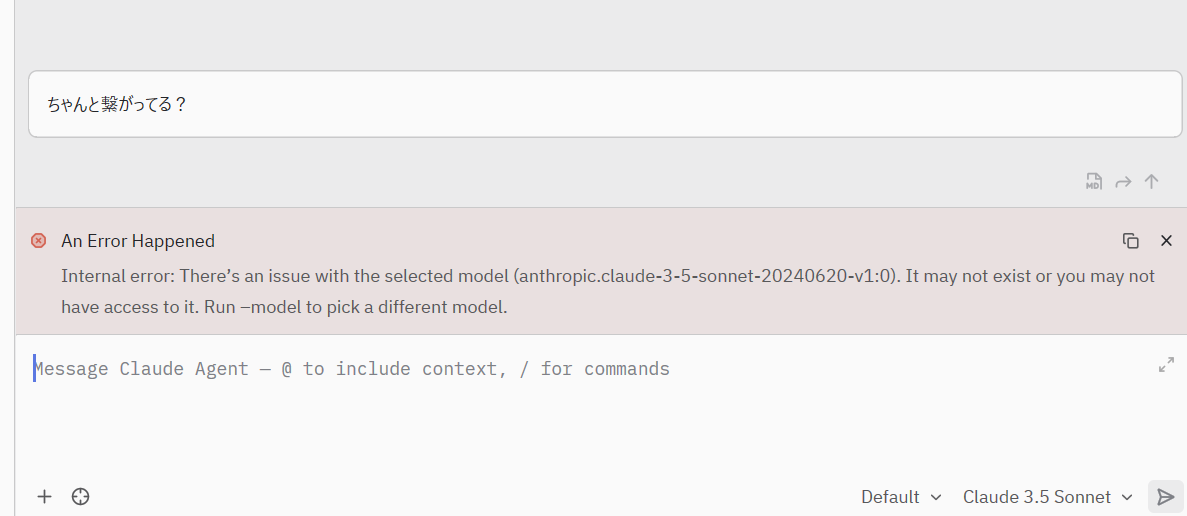This screenshot has width=1187, height=516.
Task: Dismiss the An Error Happened notification
Action: (x=1166, y=240)
